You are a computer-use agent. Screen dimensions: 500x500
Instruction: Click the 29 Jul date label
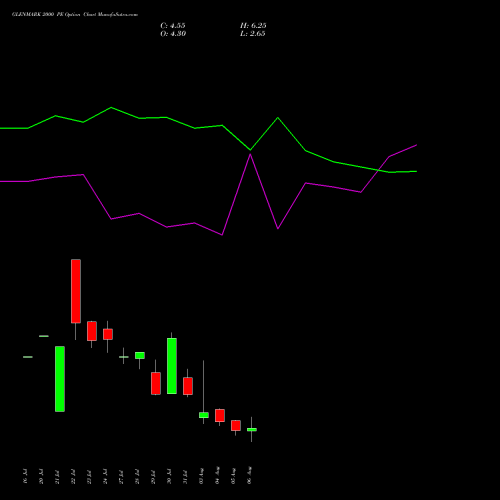(153, 476)
